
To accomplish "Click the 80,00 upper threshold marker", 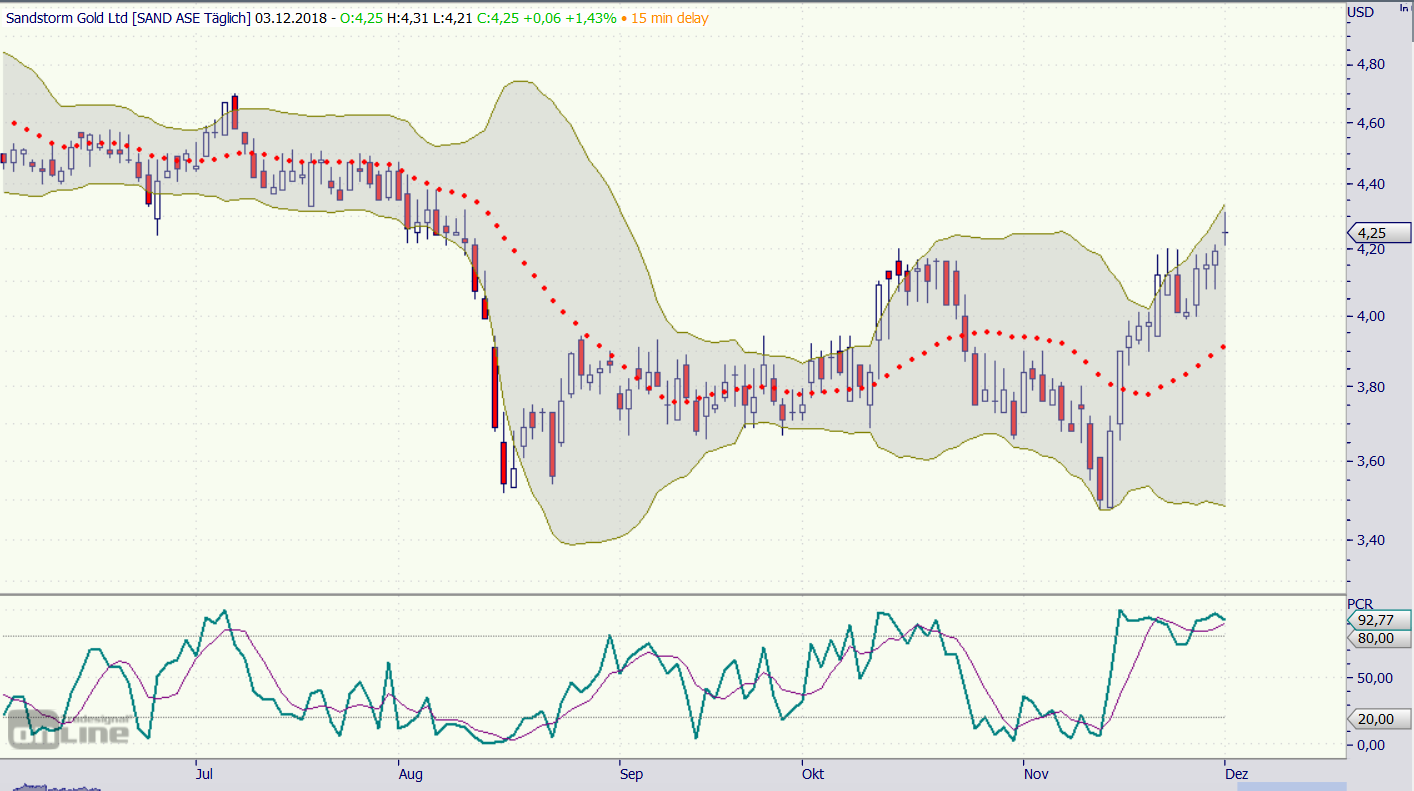I will (1381, 637).
